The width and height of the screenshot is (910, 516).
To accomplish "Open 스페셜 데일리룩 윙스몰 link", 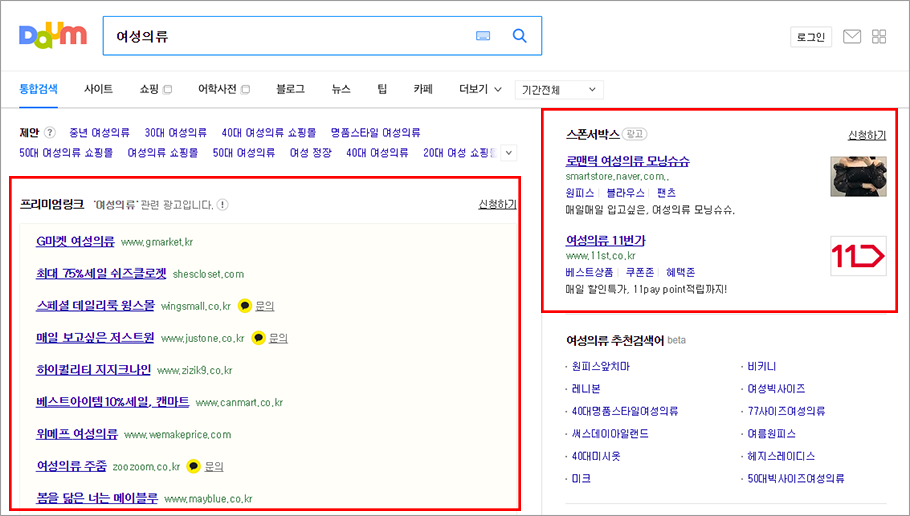I will coord(95,305).
